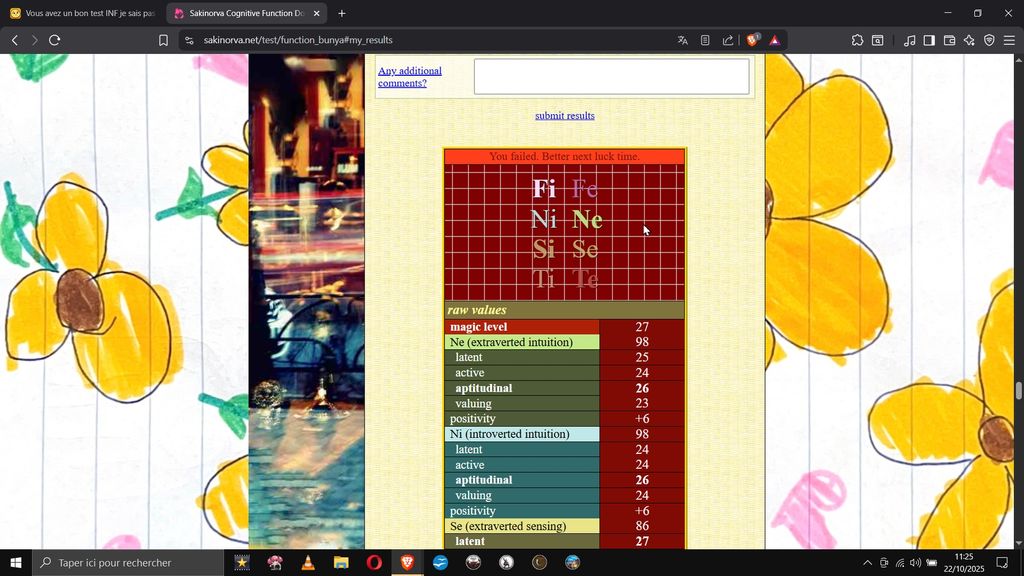Launch VLC from the taskbar
This screenshot has width=1024, height=576.
click(308, 563)
